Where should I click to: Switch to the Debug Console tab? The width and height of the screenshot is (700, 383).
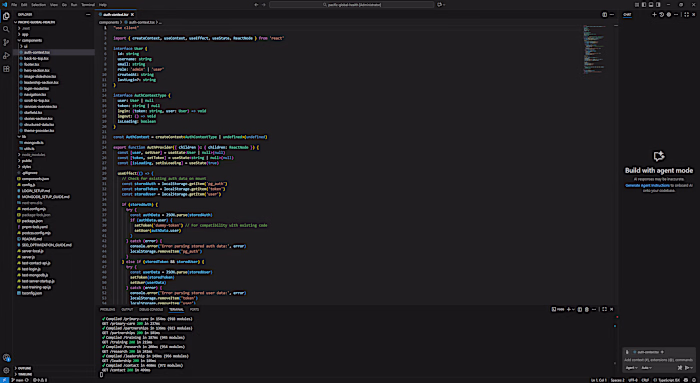tap(151, 309)
